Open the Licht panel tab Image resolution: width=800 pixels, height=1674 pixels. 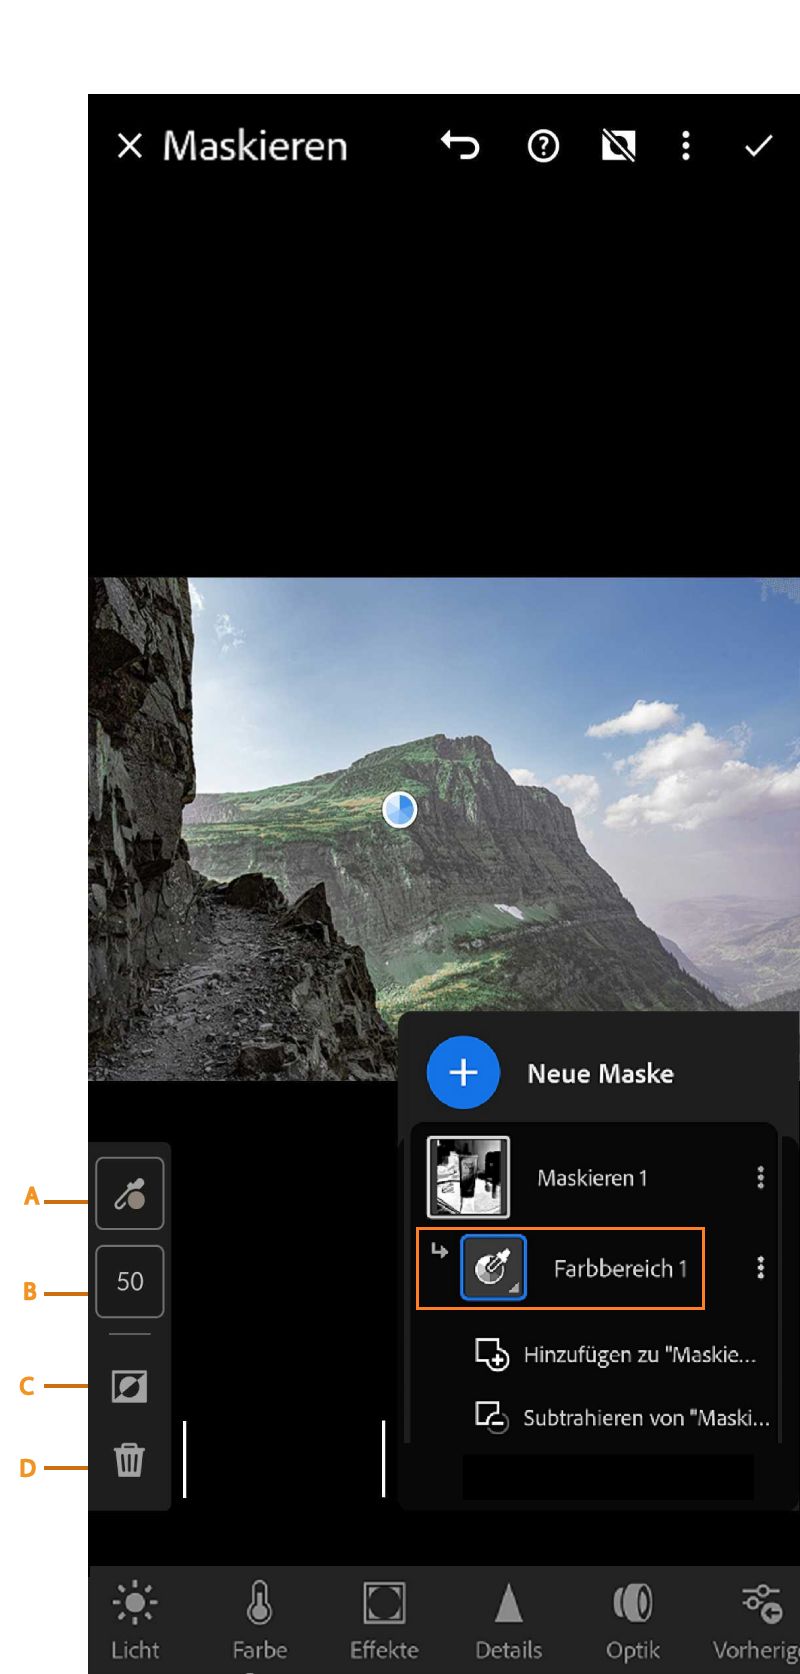135,1620
